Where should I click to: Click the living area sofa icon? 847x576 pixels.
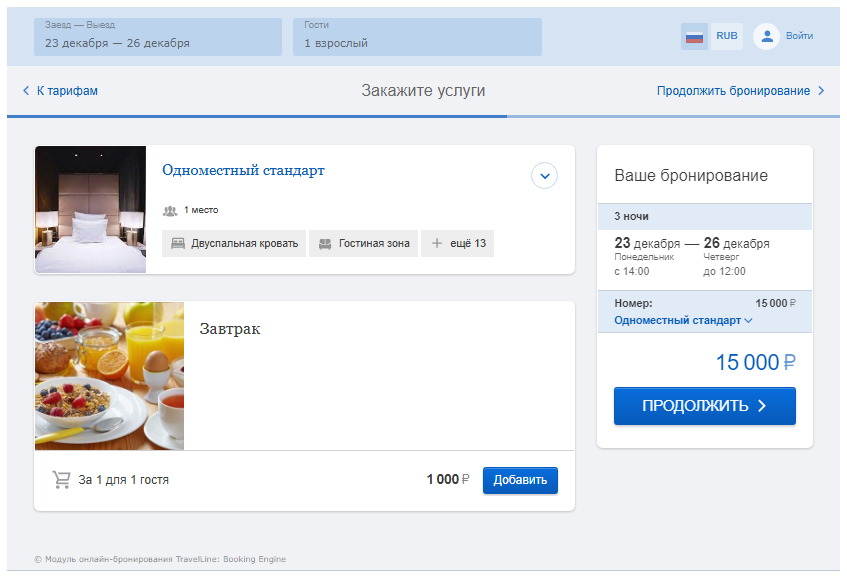tap(325, 244)
